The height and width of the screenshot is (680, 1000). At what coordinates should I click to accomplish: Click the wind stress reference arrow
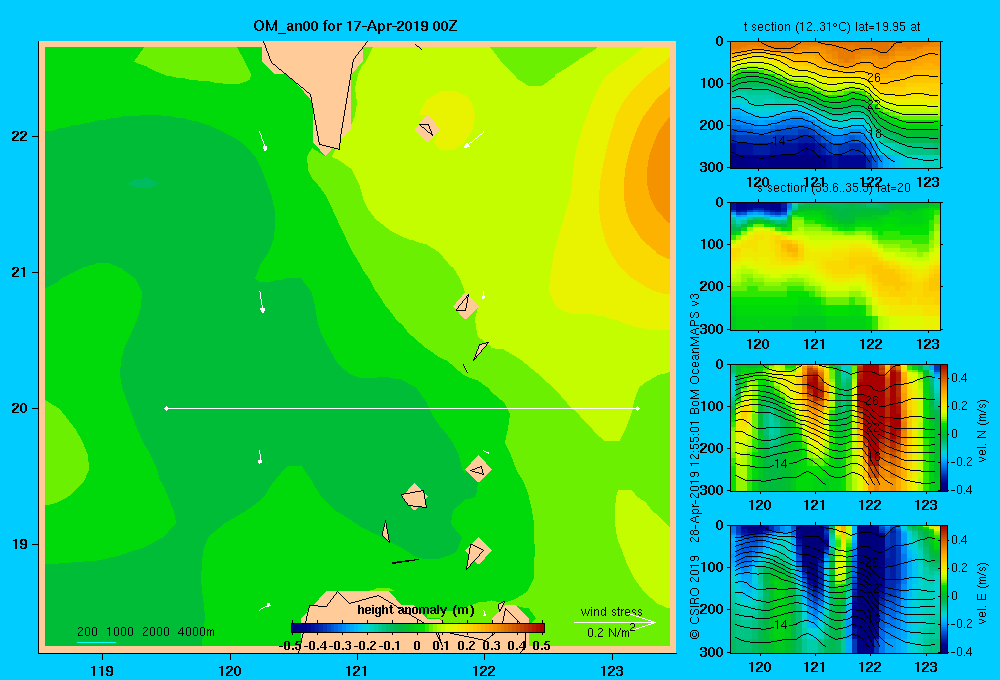tap(614, 622)
